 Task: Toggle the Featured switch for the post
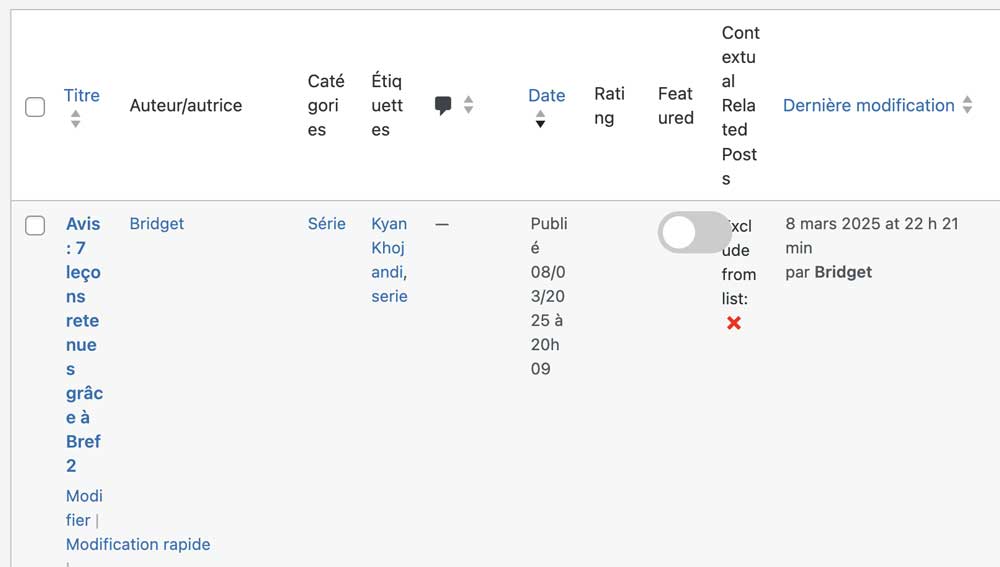pos(694,232)
